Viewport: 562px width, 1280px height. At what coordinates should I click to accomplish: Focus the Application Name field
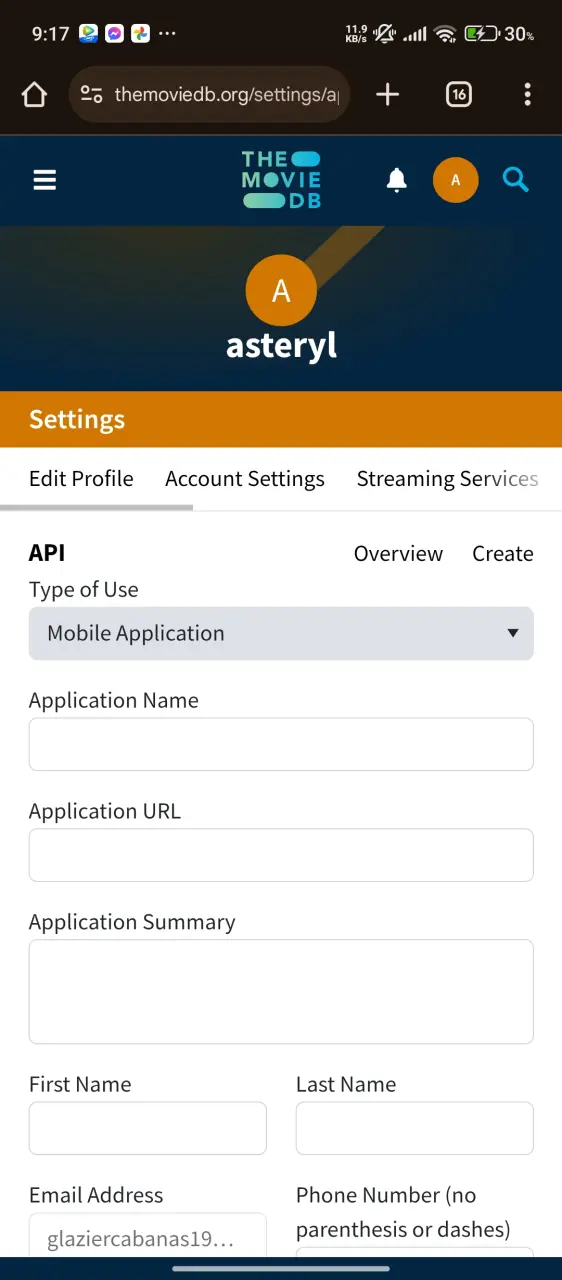tap(281, 744)
